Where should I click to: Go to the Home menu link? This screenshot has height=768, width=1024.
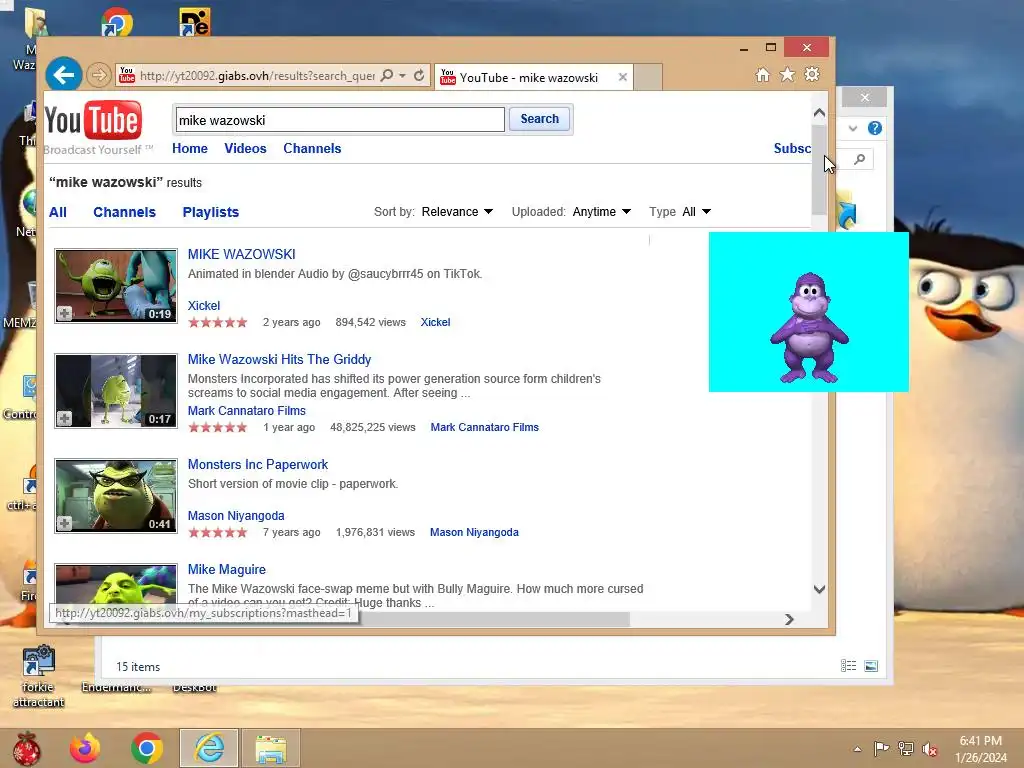coord(189,148)
